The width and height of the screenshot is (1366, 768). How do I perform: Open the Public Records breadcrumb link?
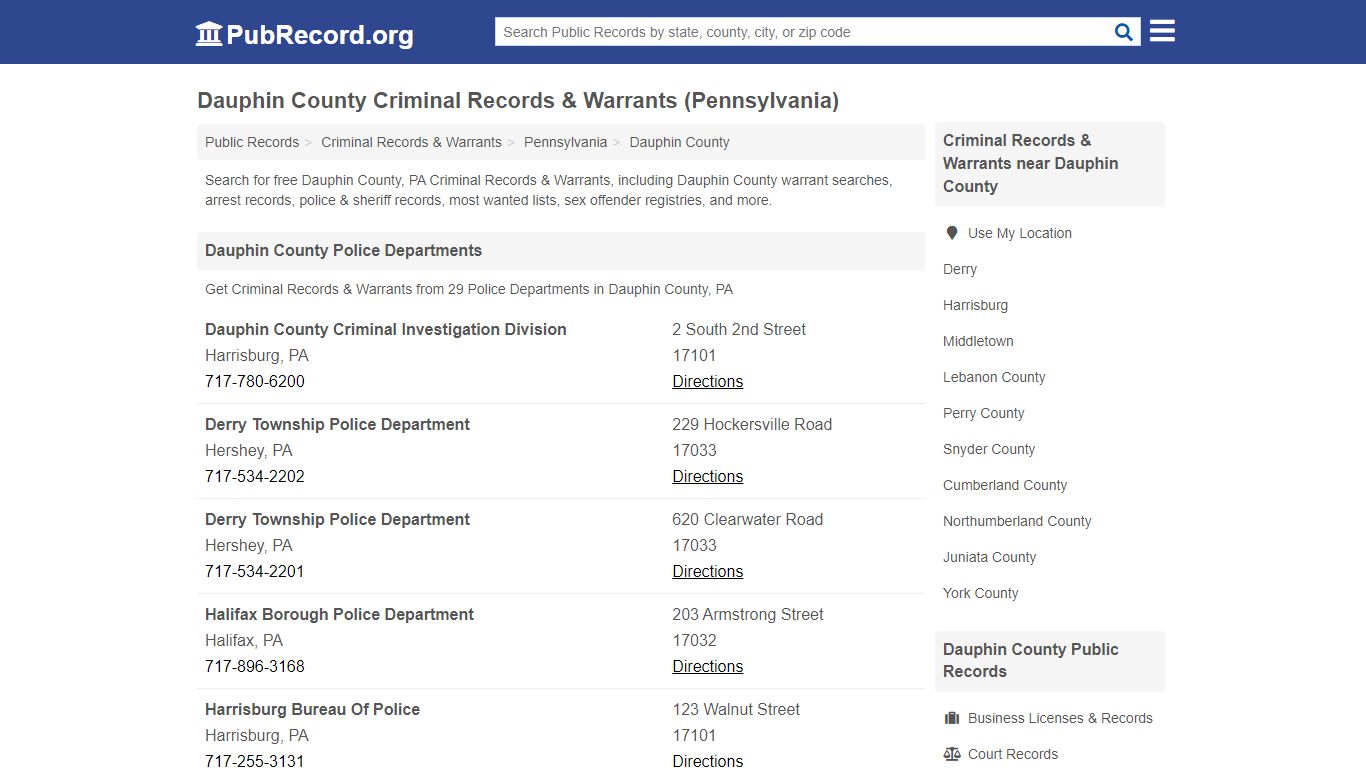click(252, 142)
